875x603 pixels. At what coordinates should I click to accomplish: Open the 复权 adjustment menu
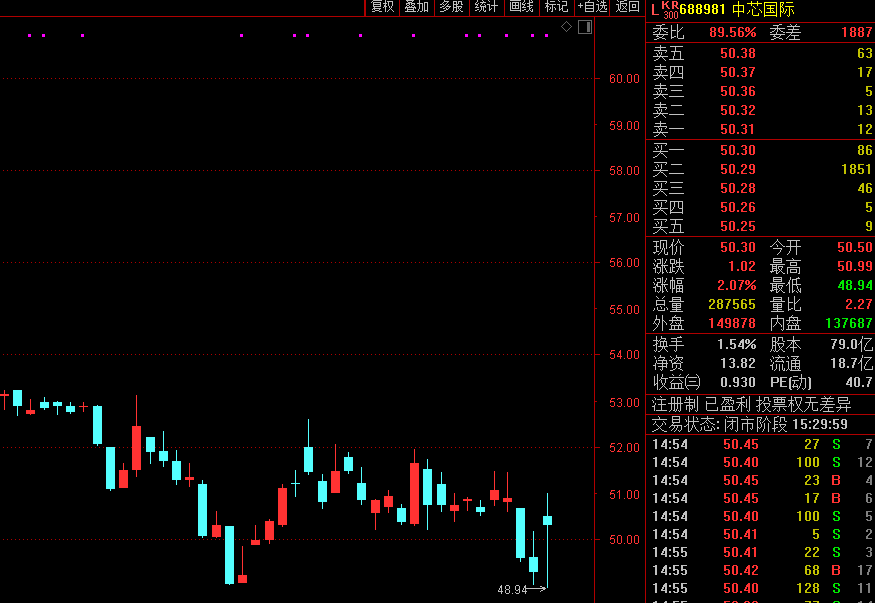pyautogui.click(x=382, y=7)
